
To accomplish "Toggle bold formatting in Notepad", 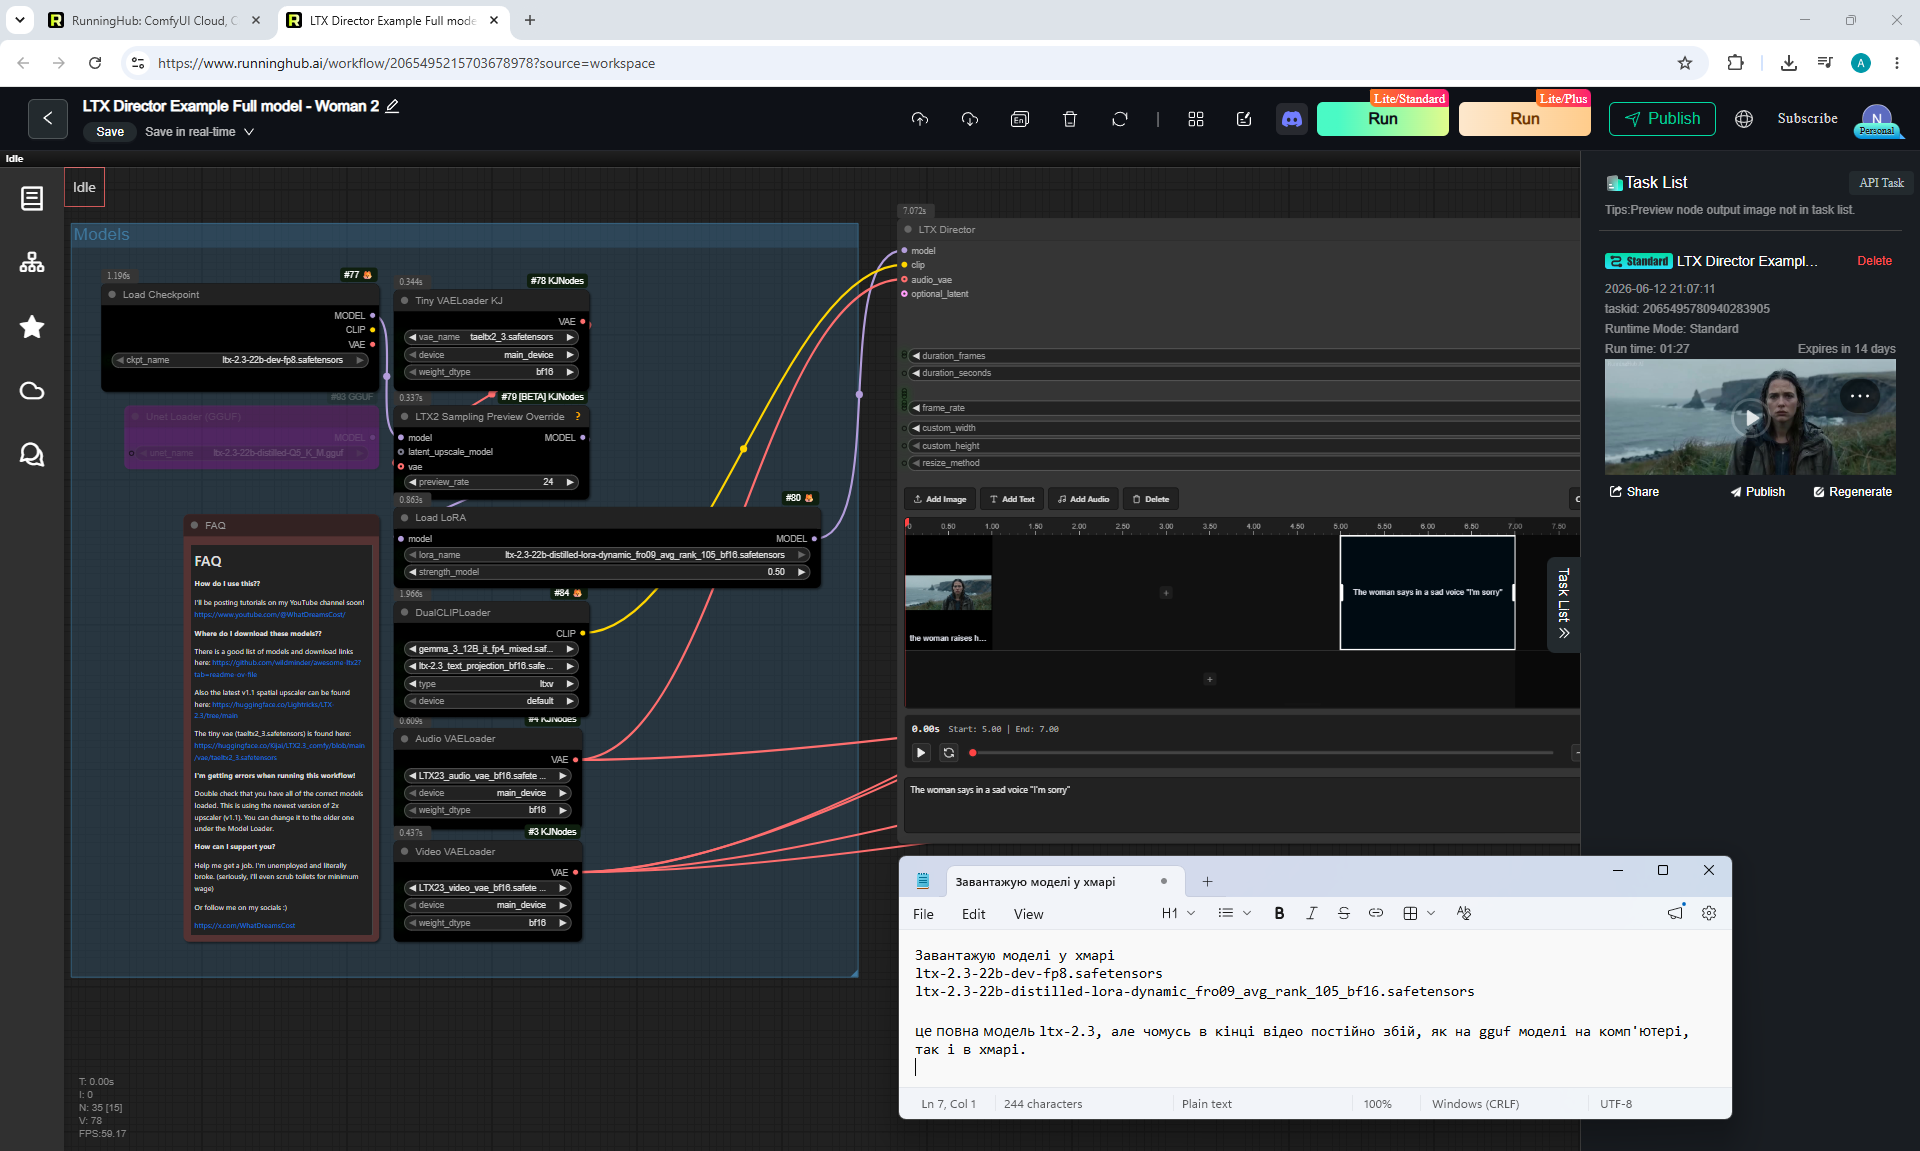I will click(1279, 913).
